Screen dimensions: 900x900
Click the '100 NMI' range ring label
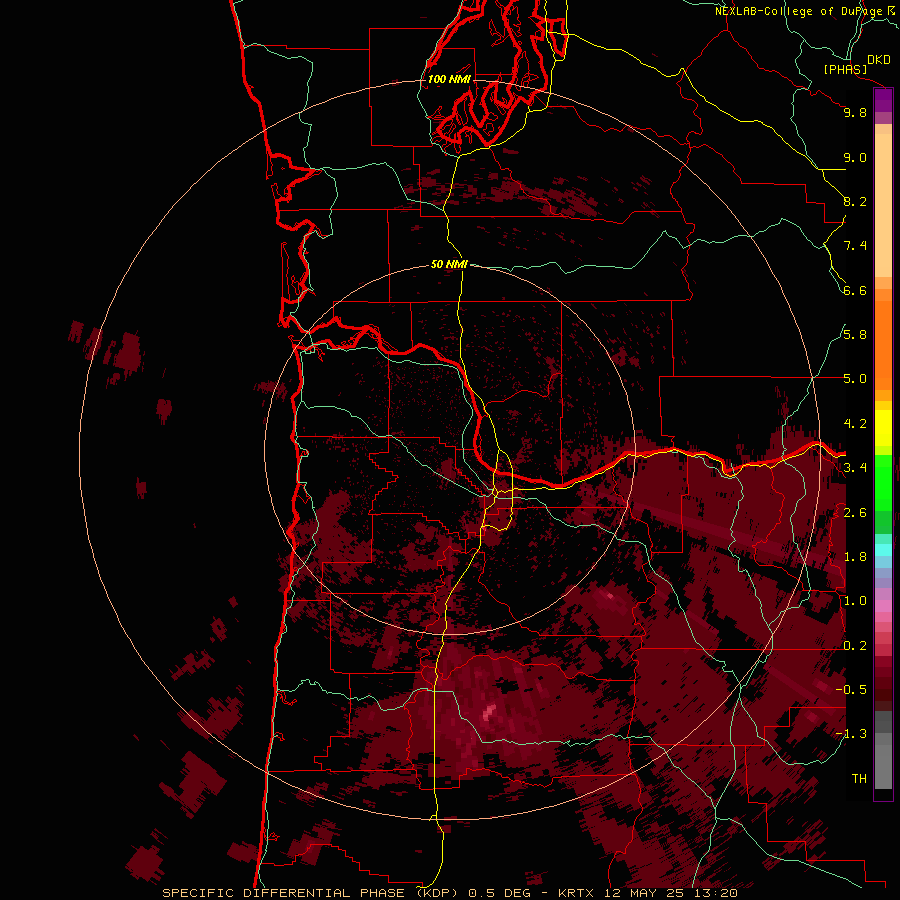pyautogui.click(x=449, y=79)
